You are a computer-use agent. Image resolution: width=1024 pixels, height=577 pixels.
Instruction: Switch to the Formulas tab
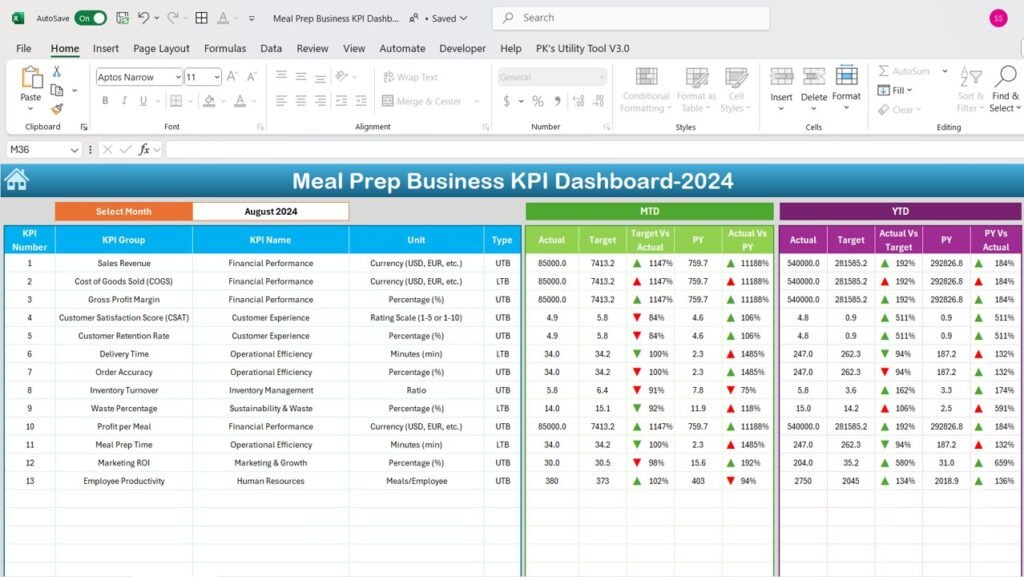coord(225,48)
